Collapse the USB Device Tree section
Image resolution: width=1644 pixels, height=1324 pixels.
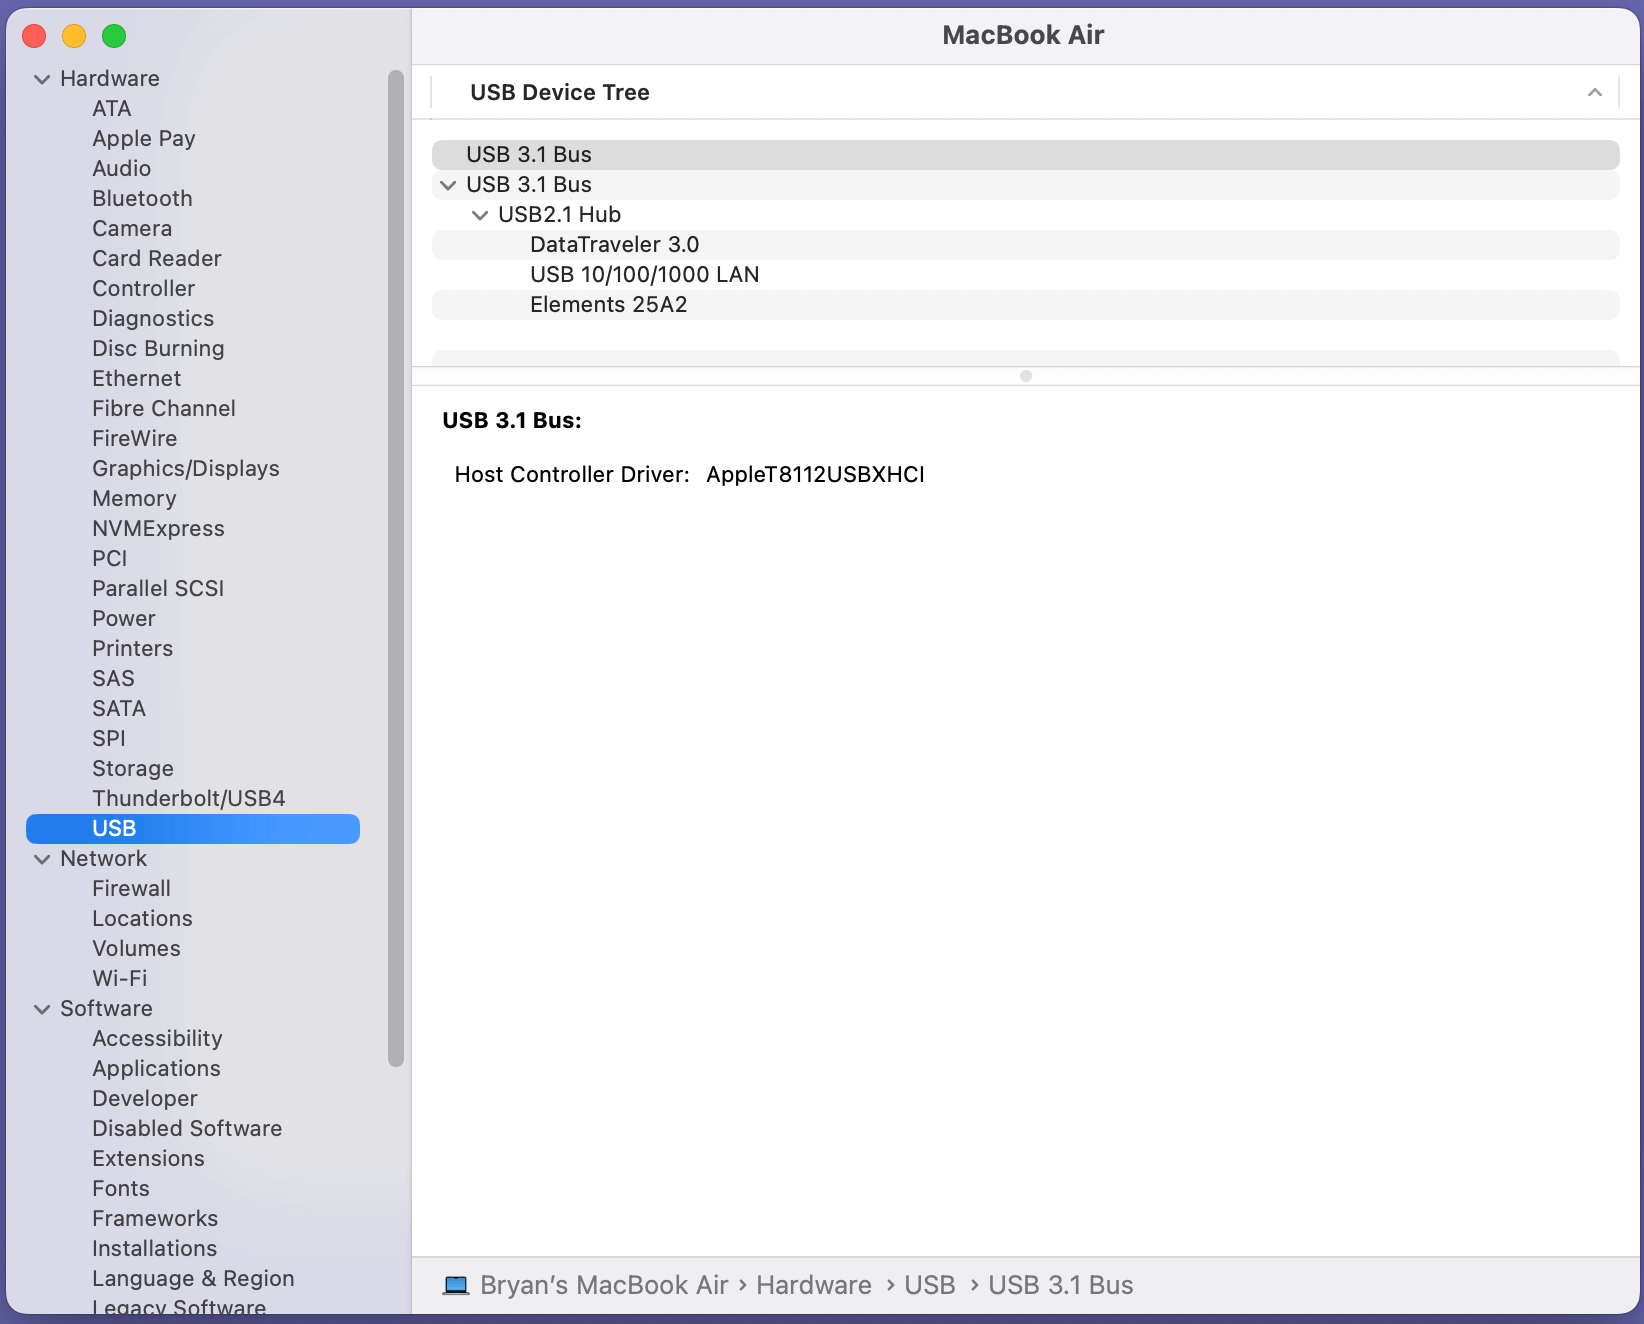(x=1594, y=92)
